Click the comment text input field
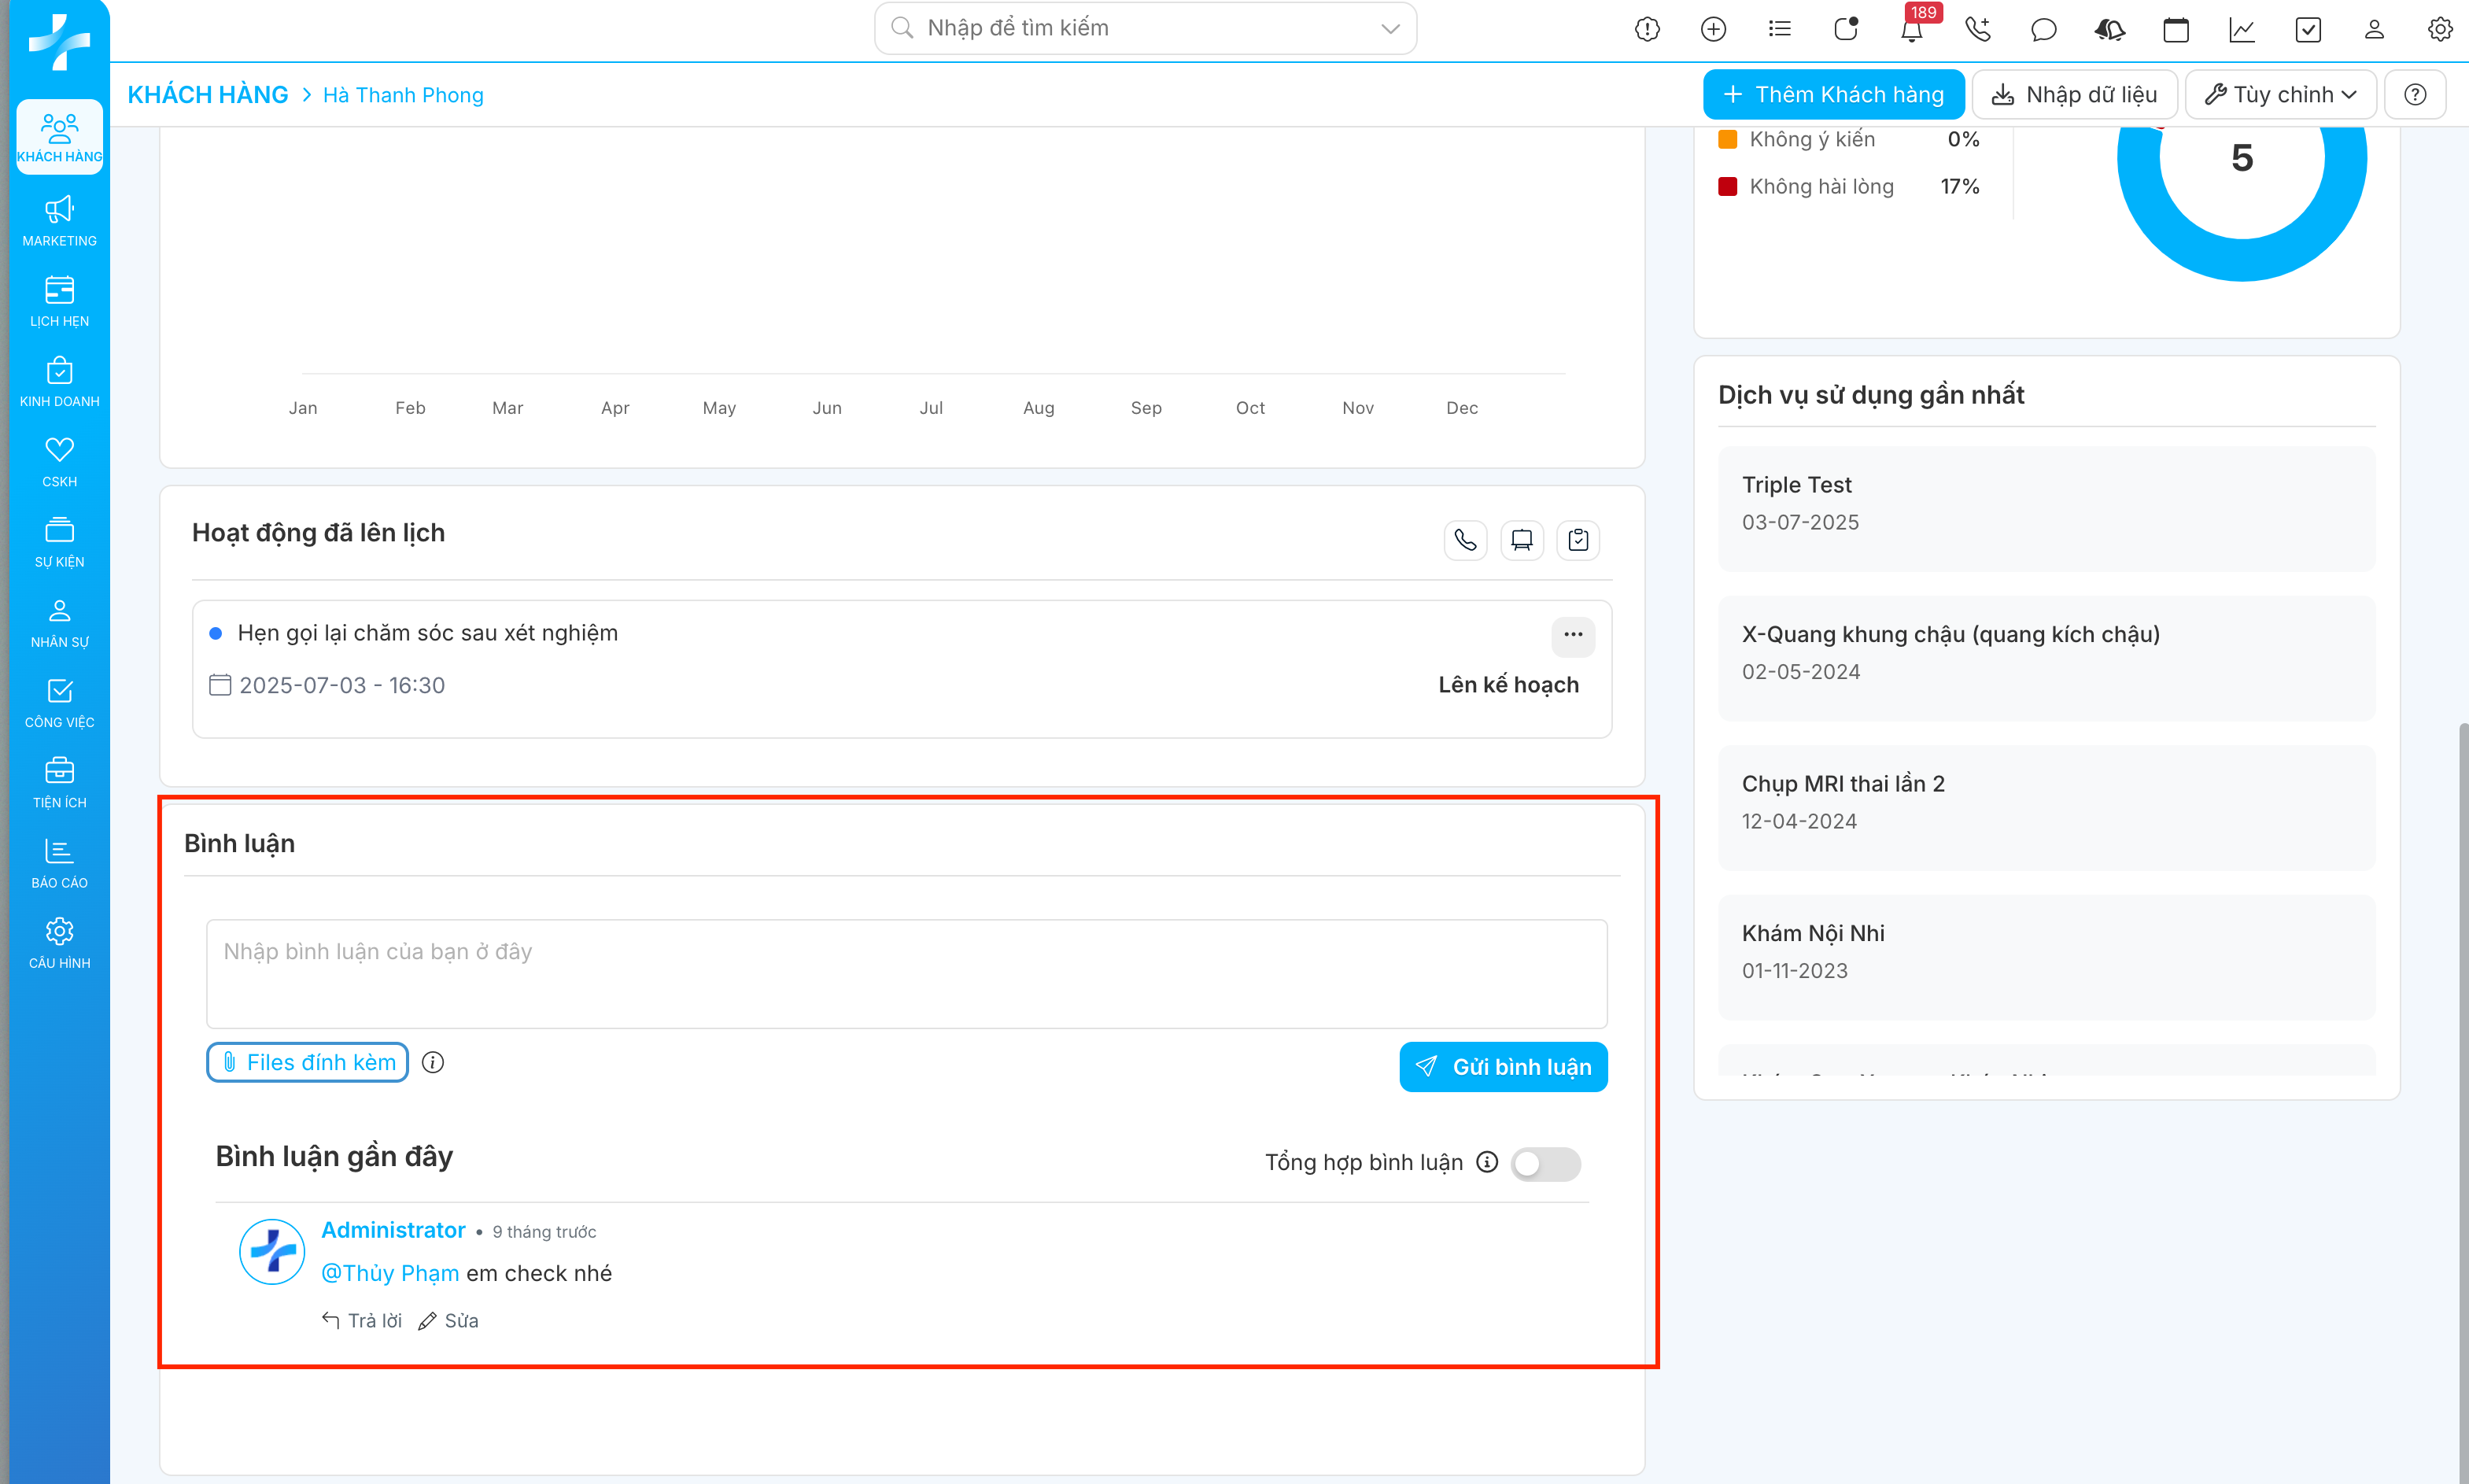Viewport: 2469px width, 1484px height. [x=906, y=973]
